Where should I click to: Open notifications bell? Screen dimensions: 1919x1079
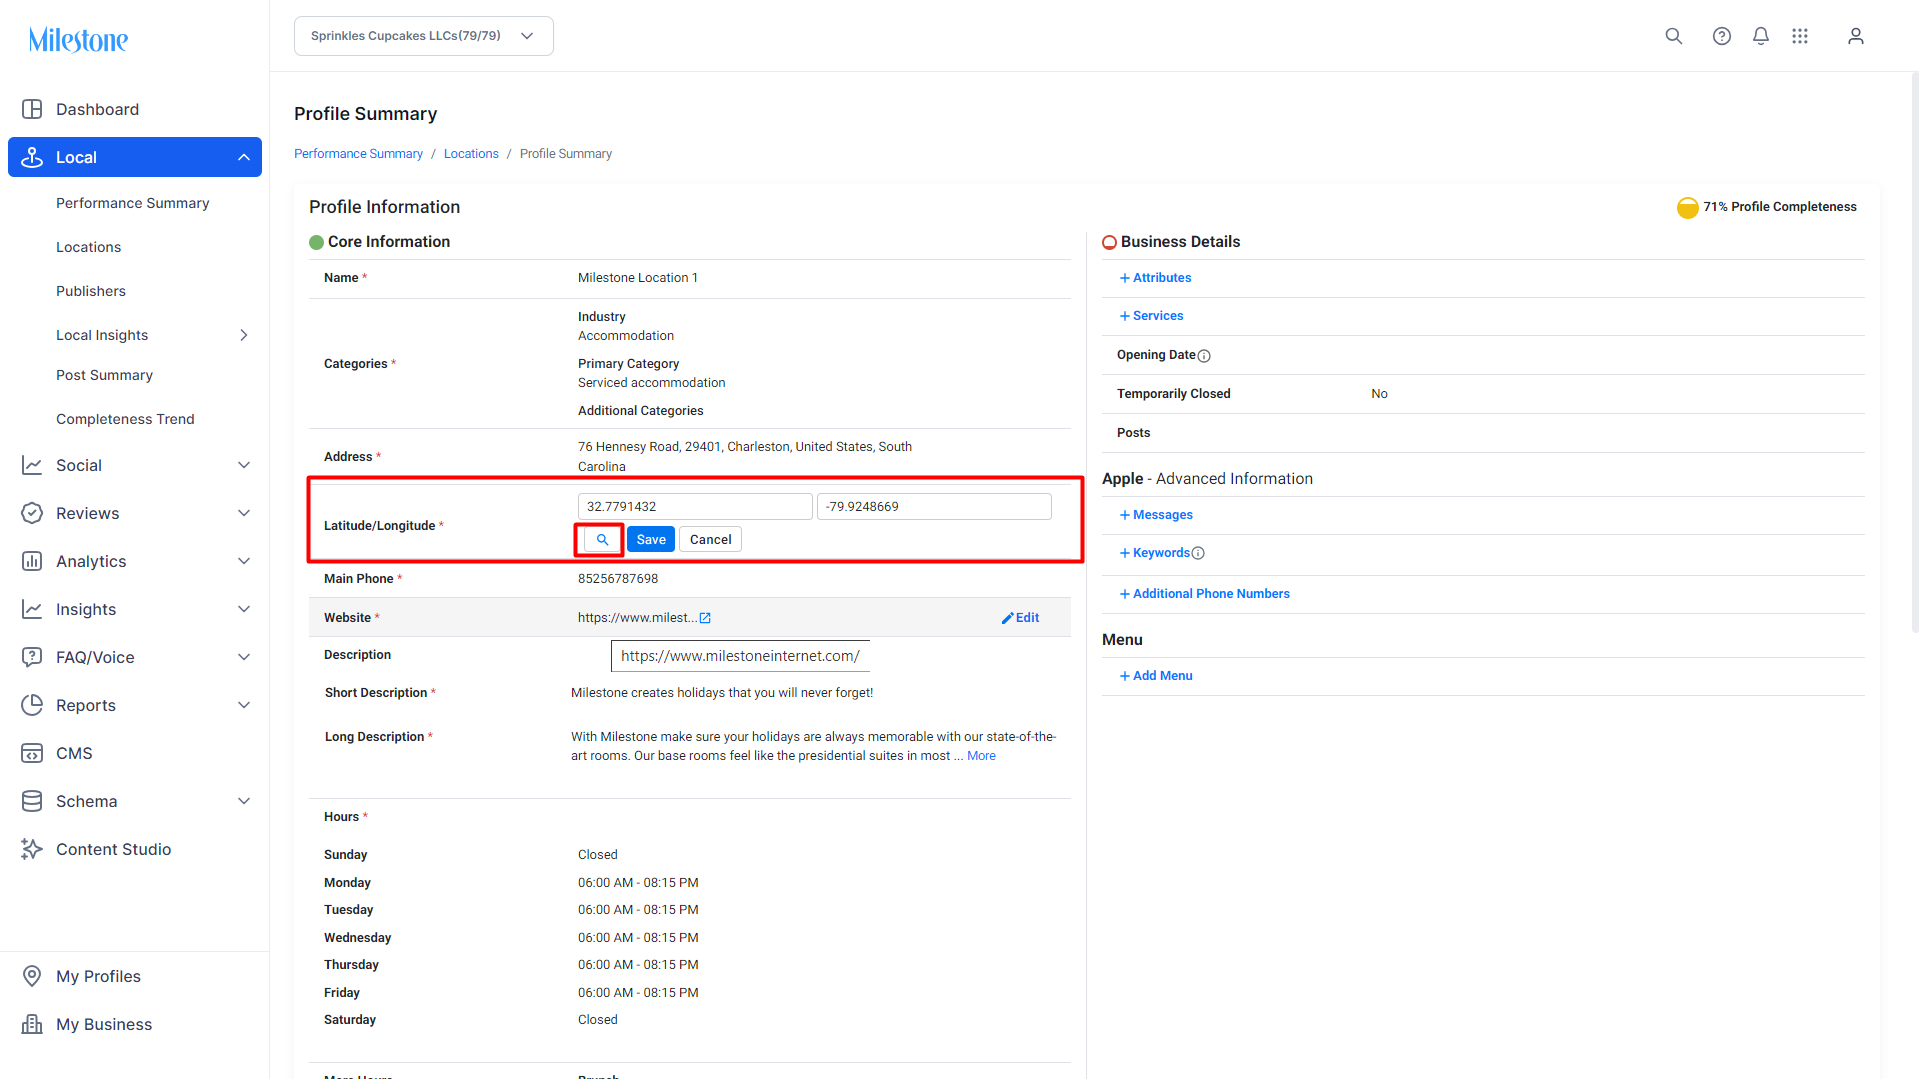(x=1761, y=36)
